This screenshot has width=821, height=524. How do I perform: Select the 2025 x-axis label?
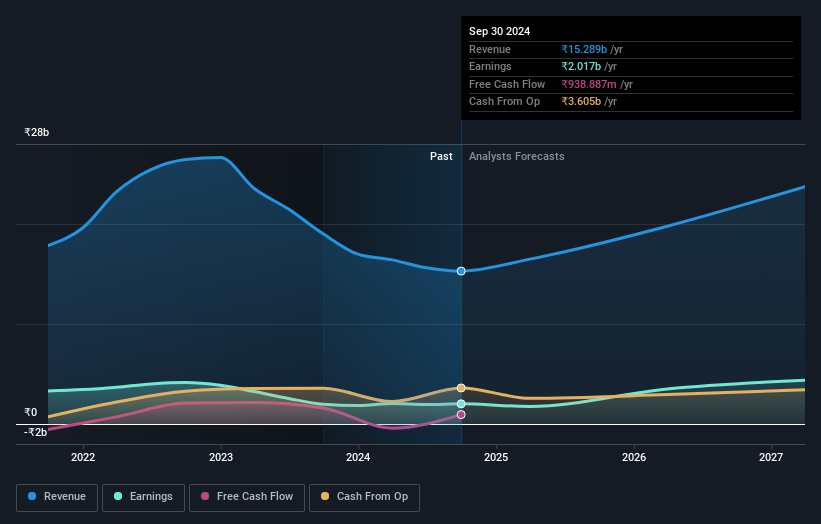(496, 457)
